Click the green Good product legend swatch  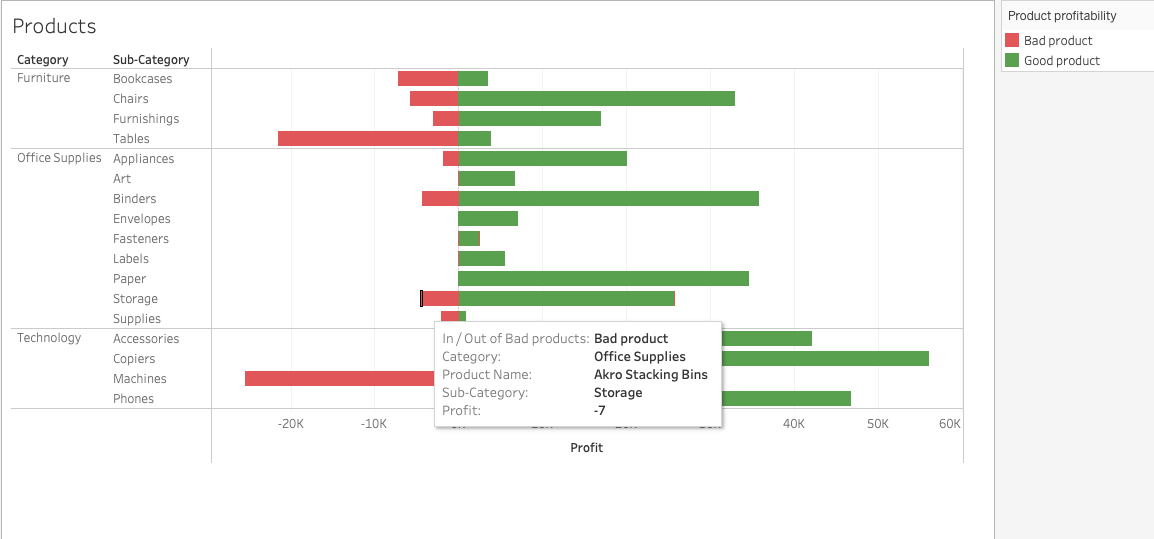[1011, 61]
